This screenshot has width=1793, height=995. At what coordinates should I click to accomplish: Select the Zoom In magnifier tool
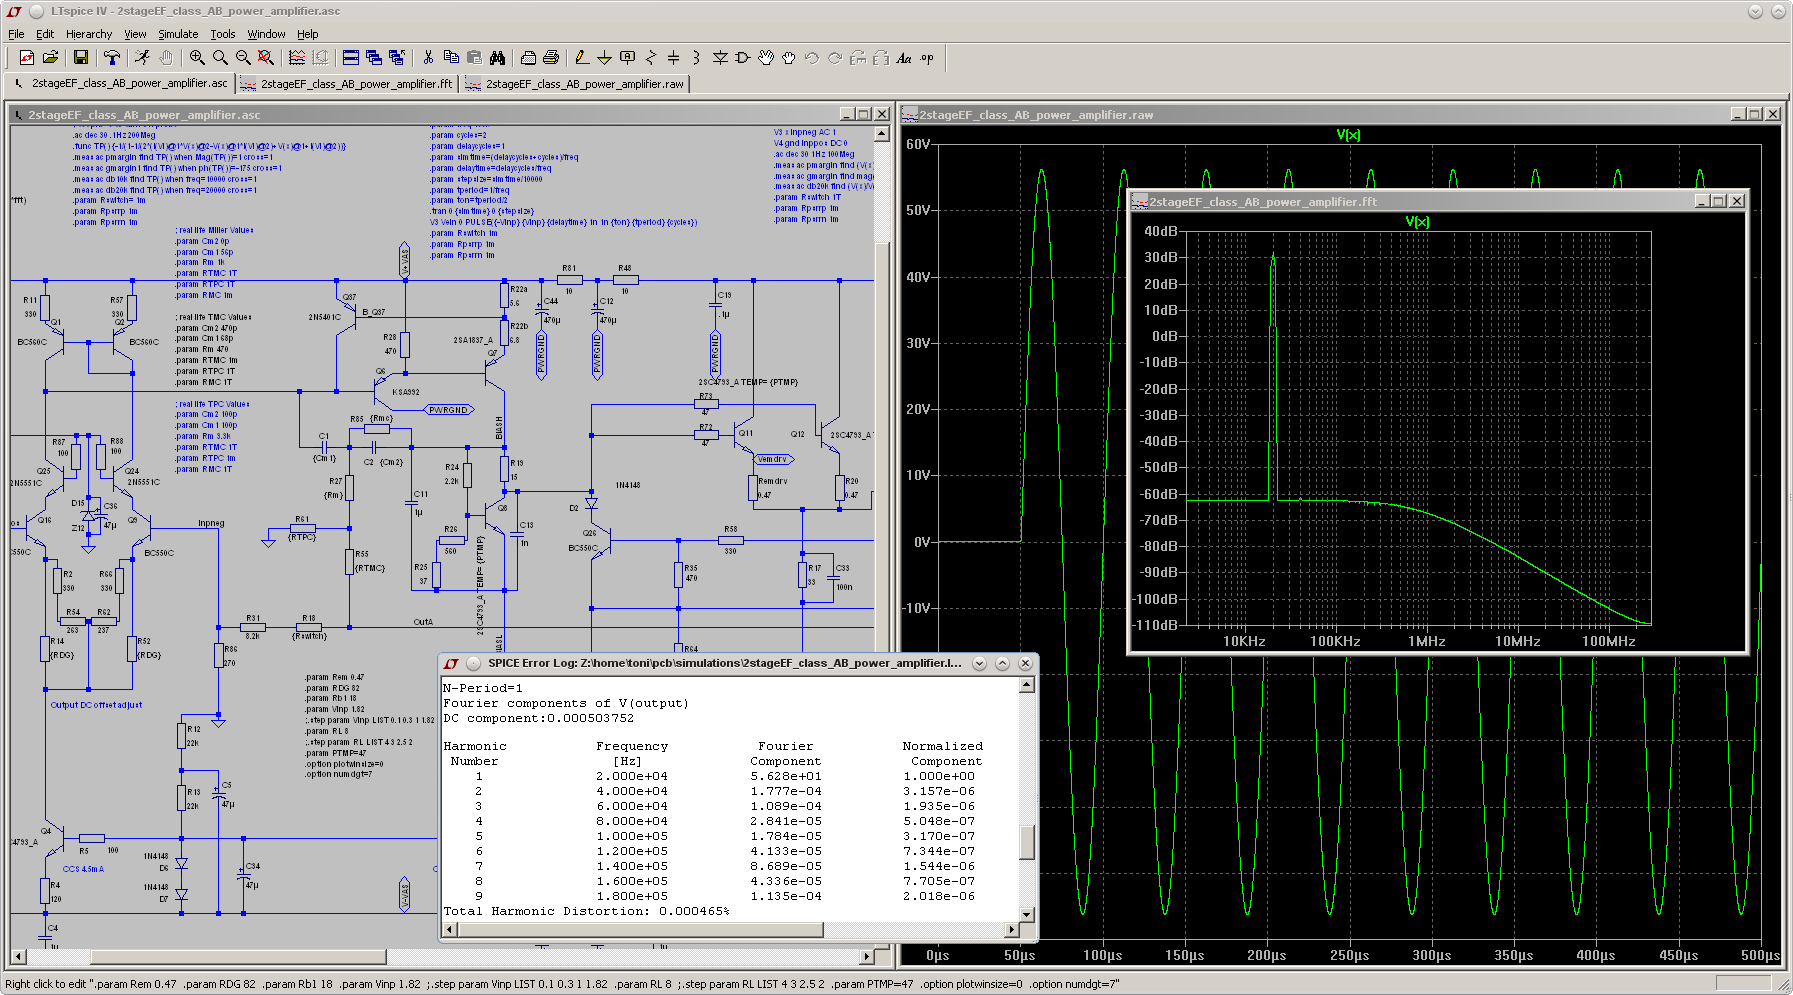(197, 58)
